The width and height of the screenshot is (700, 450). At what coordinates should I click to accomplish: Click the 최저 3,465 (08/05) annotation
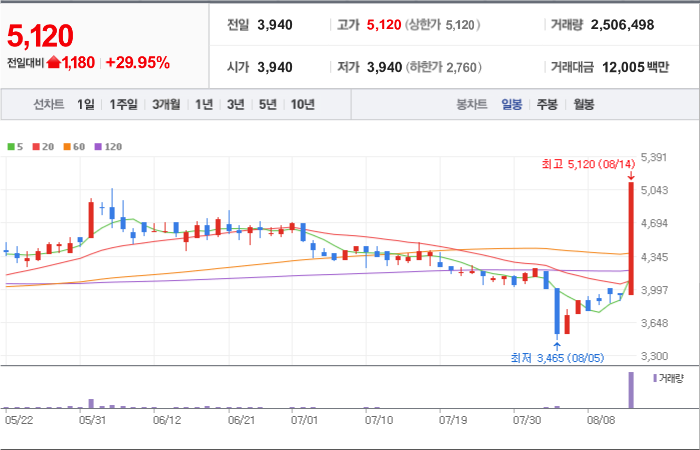tap(558, 358)
